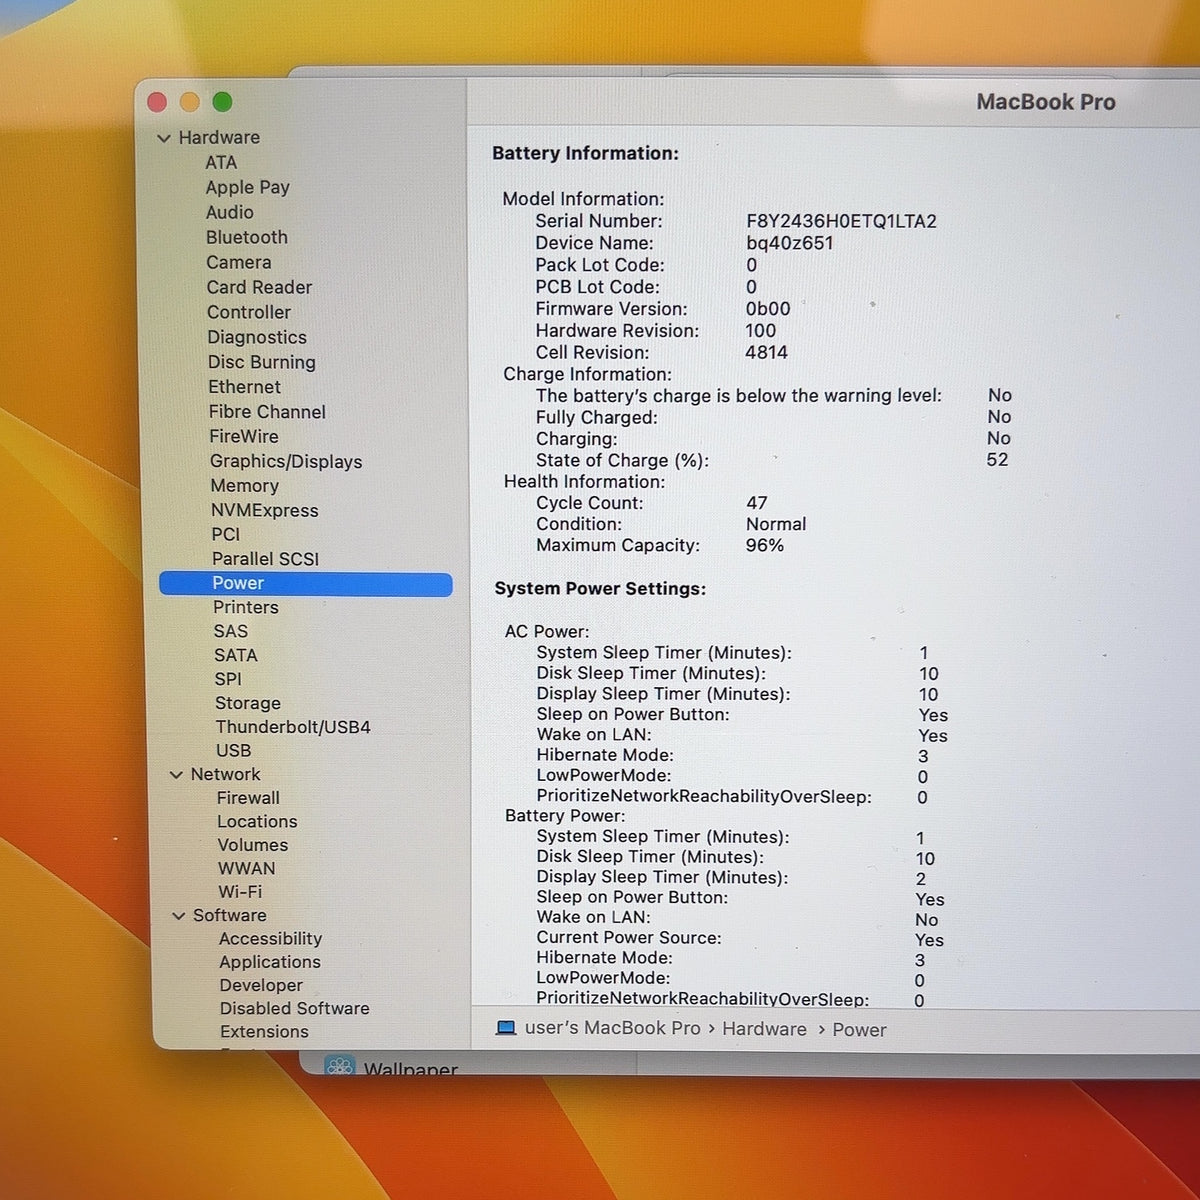1200x1200 pixels.
Task: Click Power in the path bar
Action: [x=859, y=1030]
